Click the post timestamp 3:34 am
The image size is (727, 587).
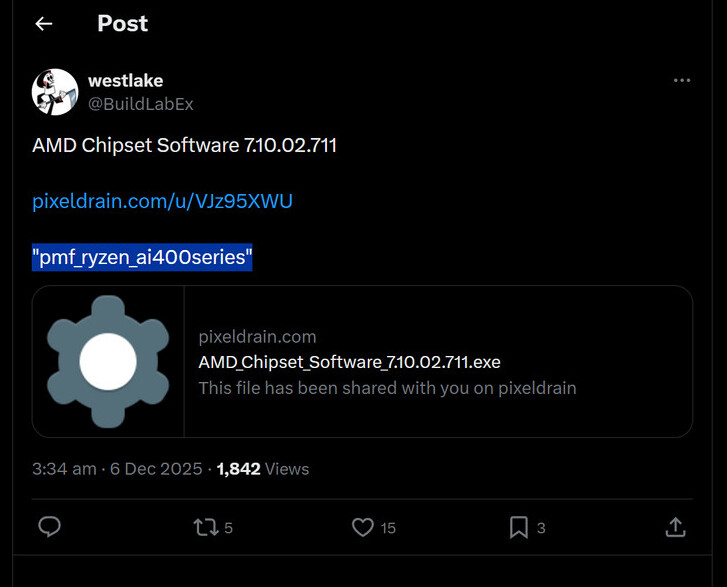(64, 469)
